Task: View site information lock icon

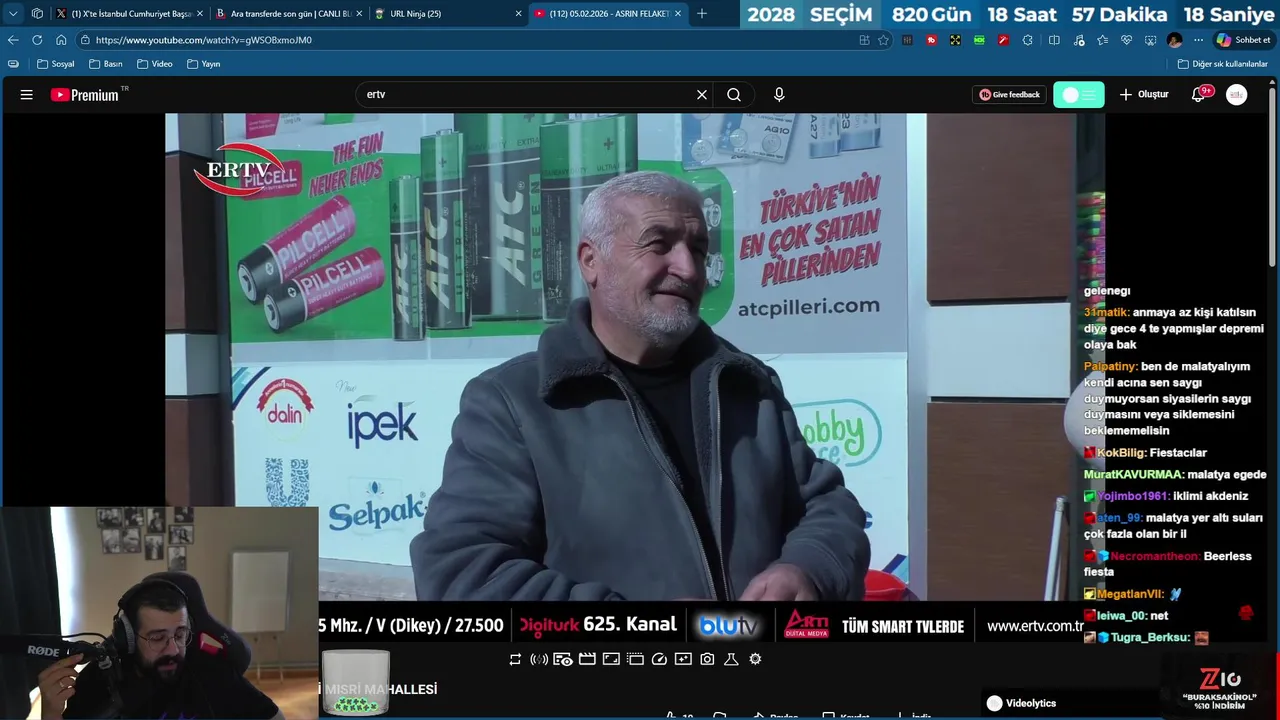Action: (x=86, y=40)
